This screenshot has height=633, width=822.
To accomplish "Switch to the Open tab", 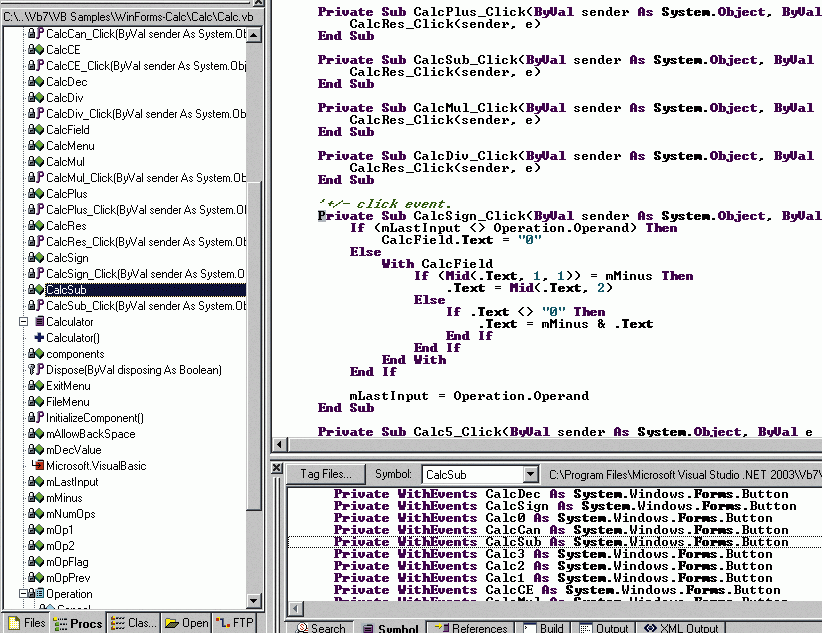I will coord(187,623).
